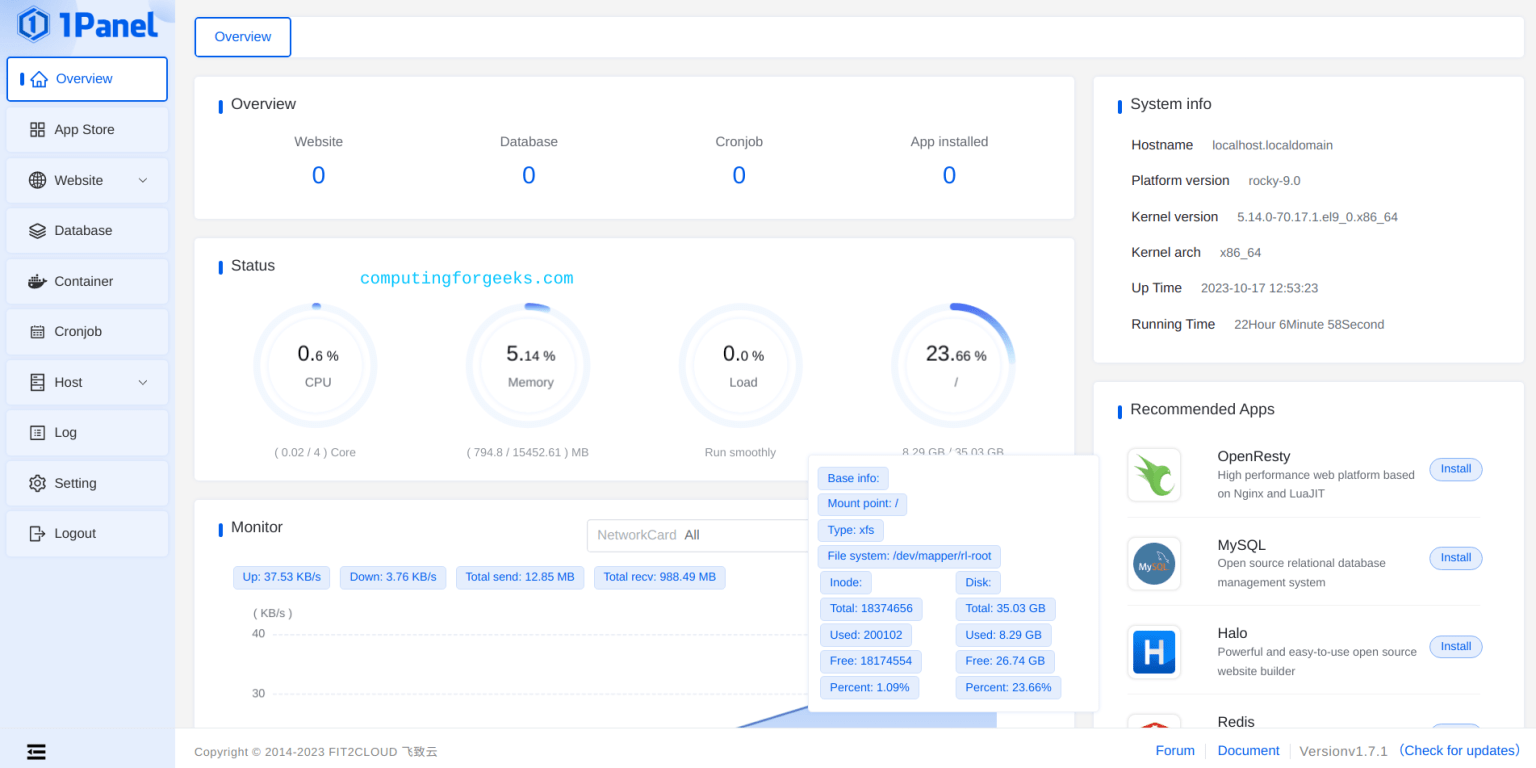Select Overview in the sidebar menu

click(x=87, y=78)
